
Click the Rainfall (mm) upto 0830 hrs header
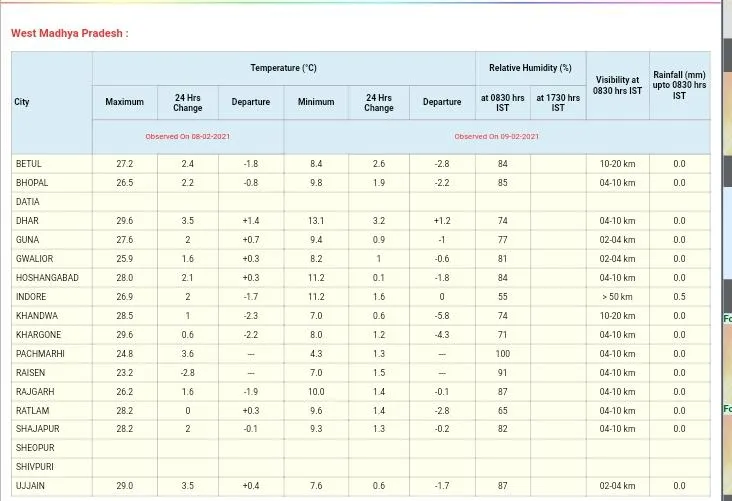tap(679, 85)
